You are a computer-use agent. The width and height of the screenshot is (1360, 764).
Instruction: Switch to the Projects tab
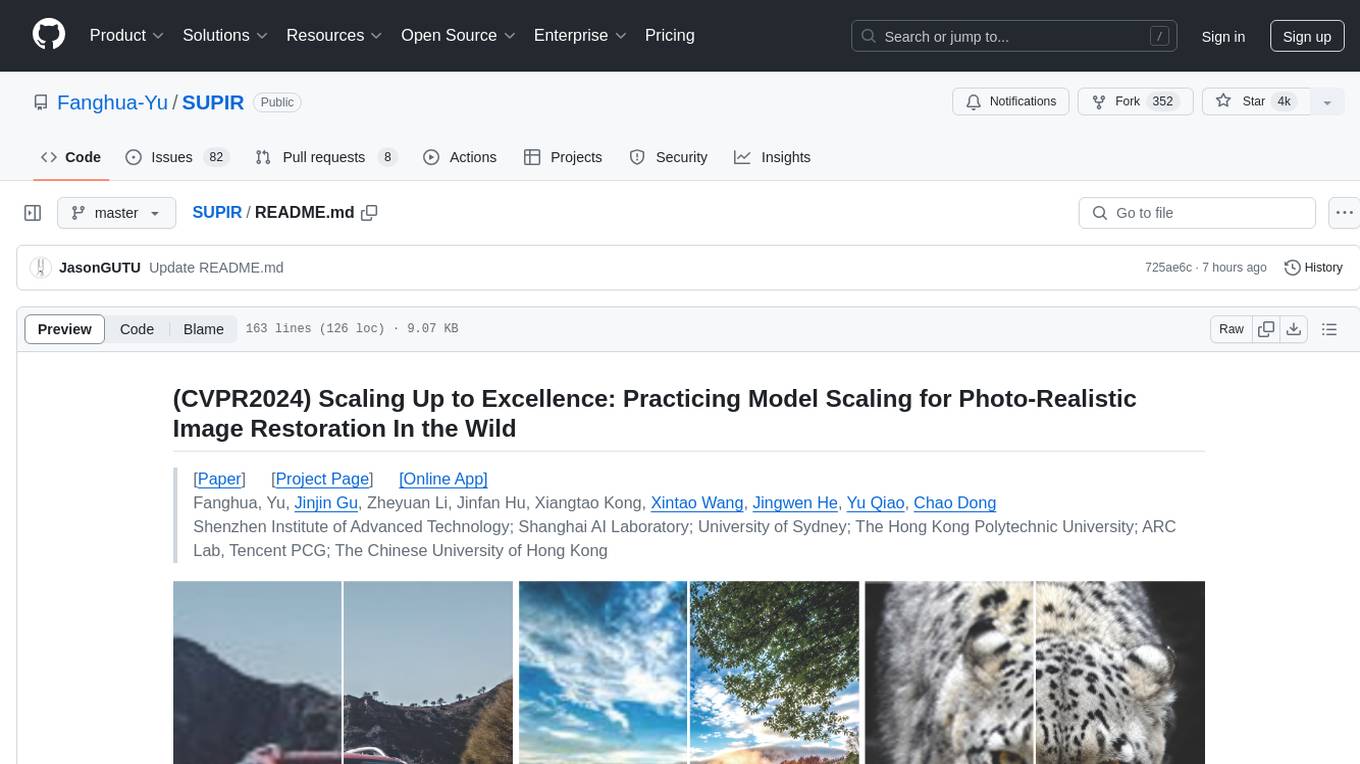pyautogui.click(x=563, y=157)
